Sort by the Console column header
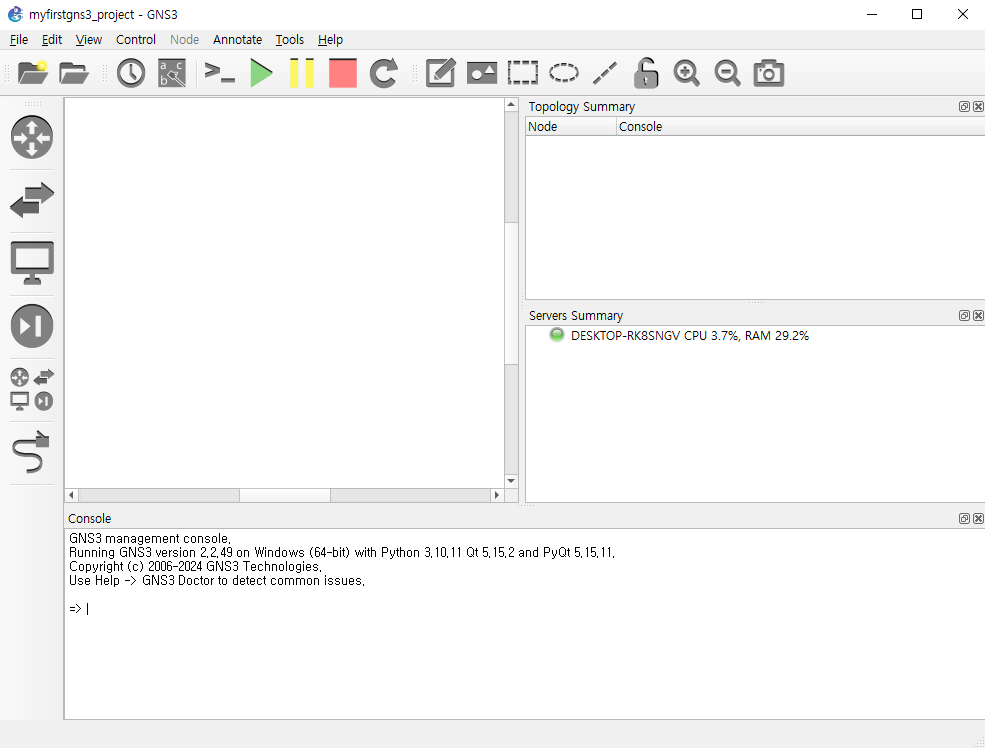Image resolution: width=985 pixels, height=748 pixels. point(800,127)
